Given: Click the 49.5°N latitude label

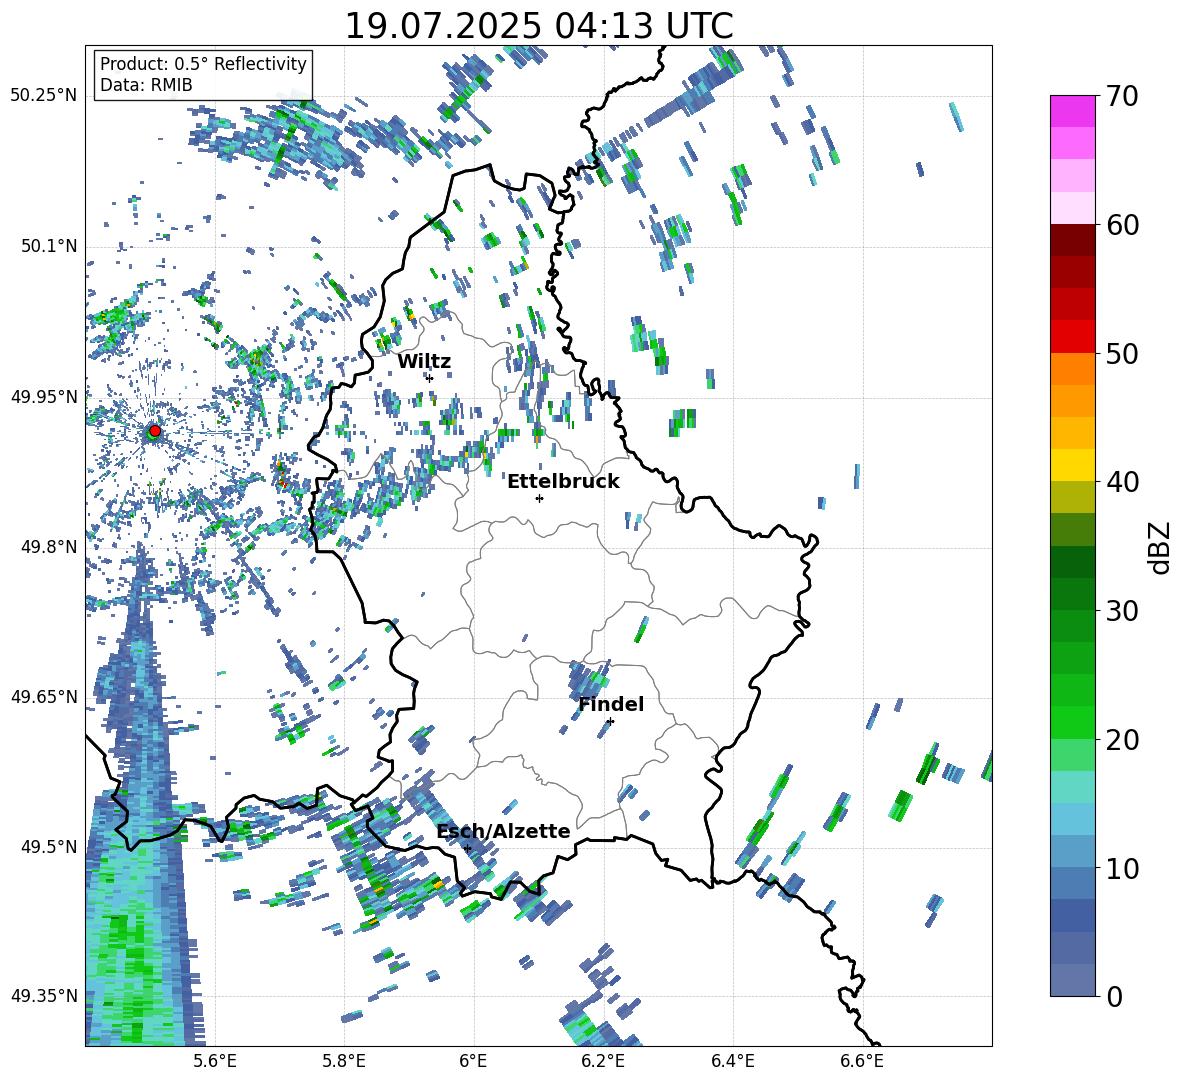Looking at the screenshot, I should point(49,847).
